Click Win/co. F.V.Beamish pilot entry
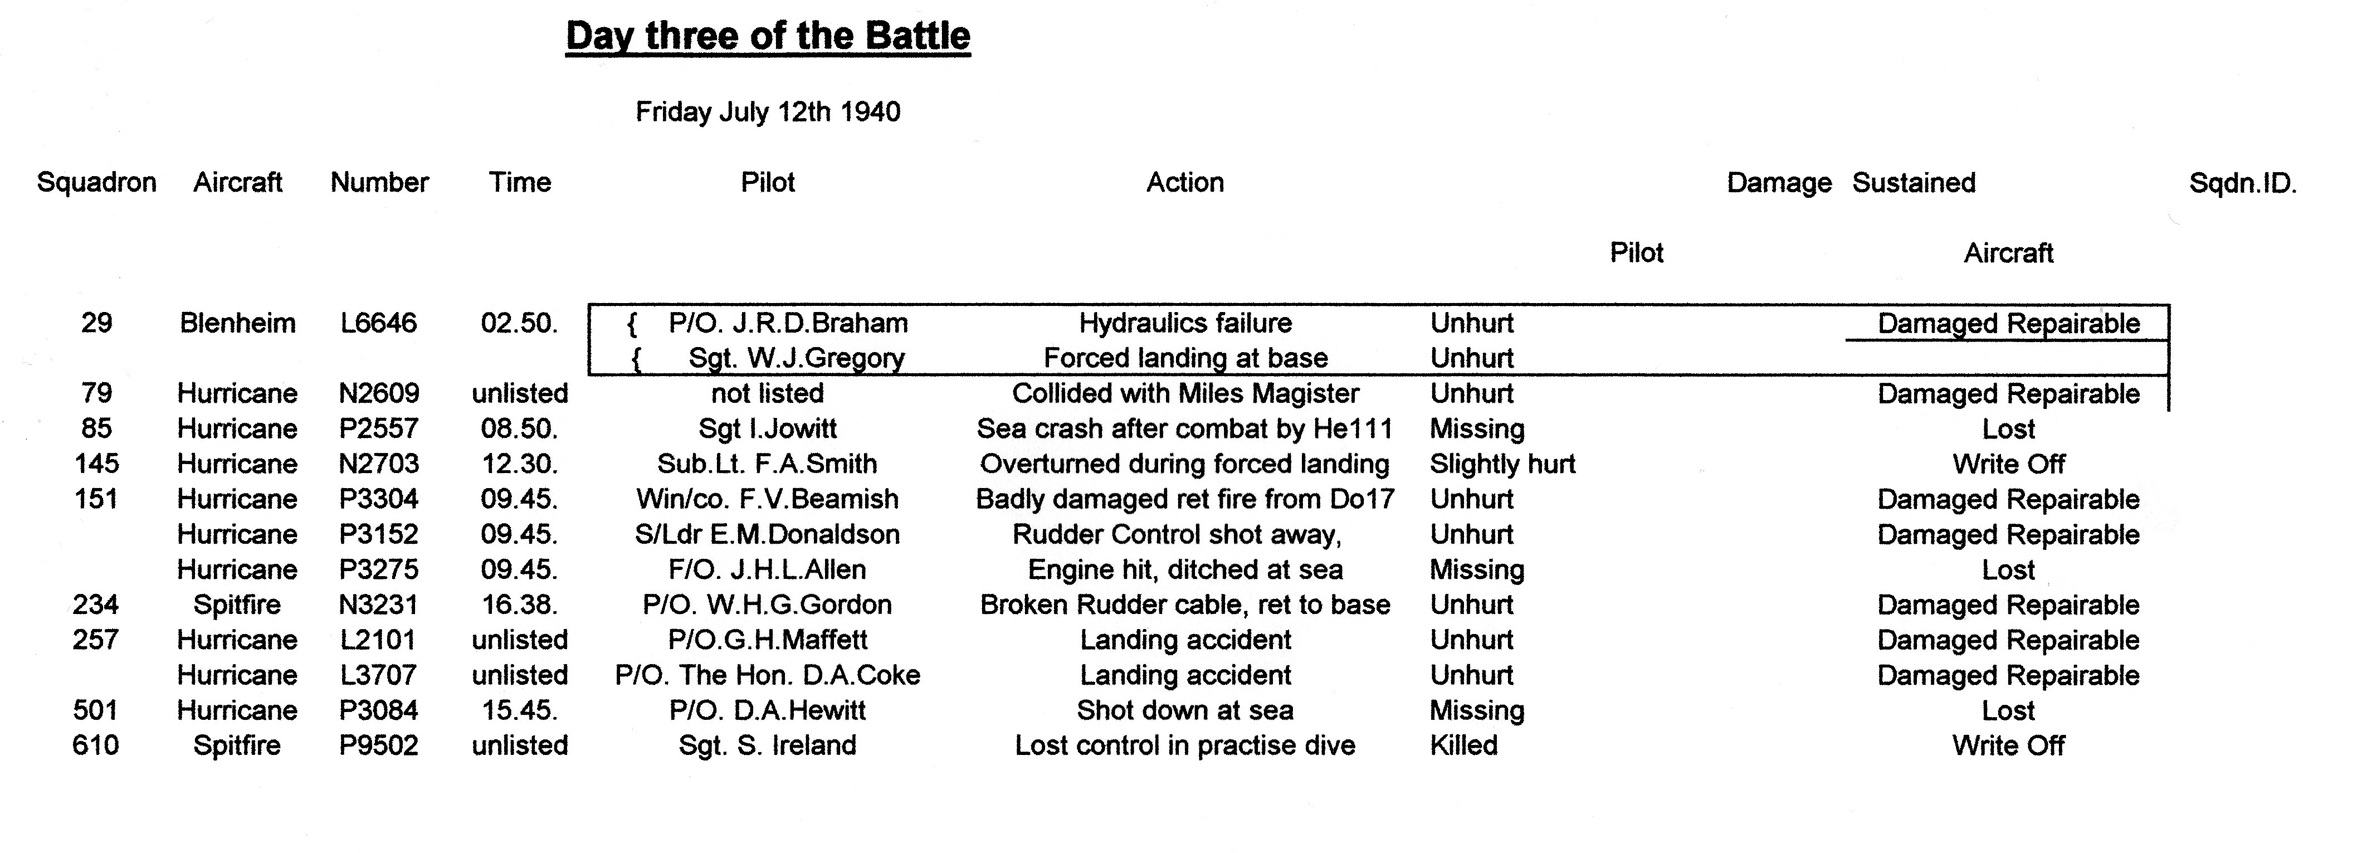2362x853 pixels. click(x=767, y=499)
